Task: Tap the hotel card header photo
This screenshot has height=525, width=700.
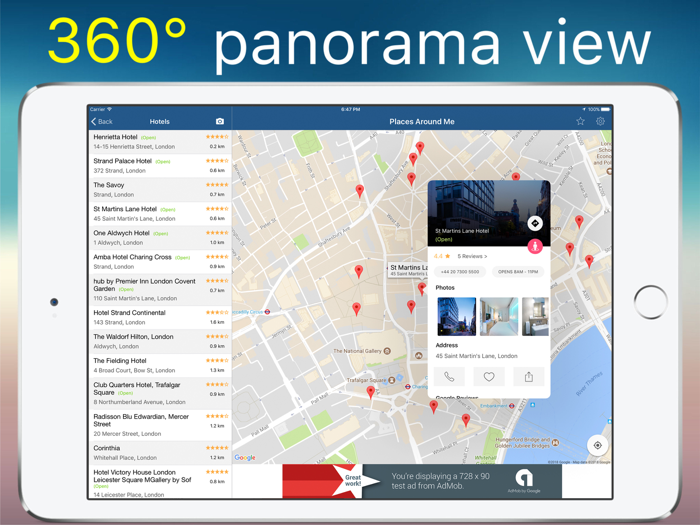Action: (489, 213)
